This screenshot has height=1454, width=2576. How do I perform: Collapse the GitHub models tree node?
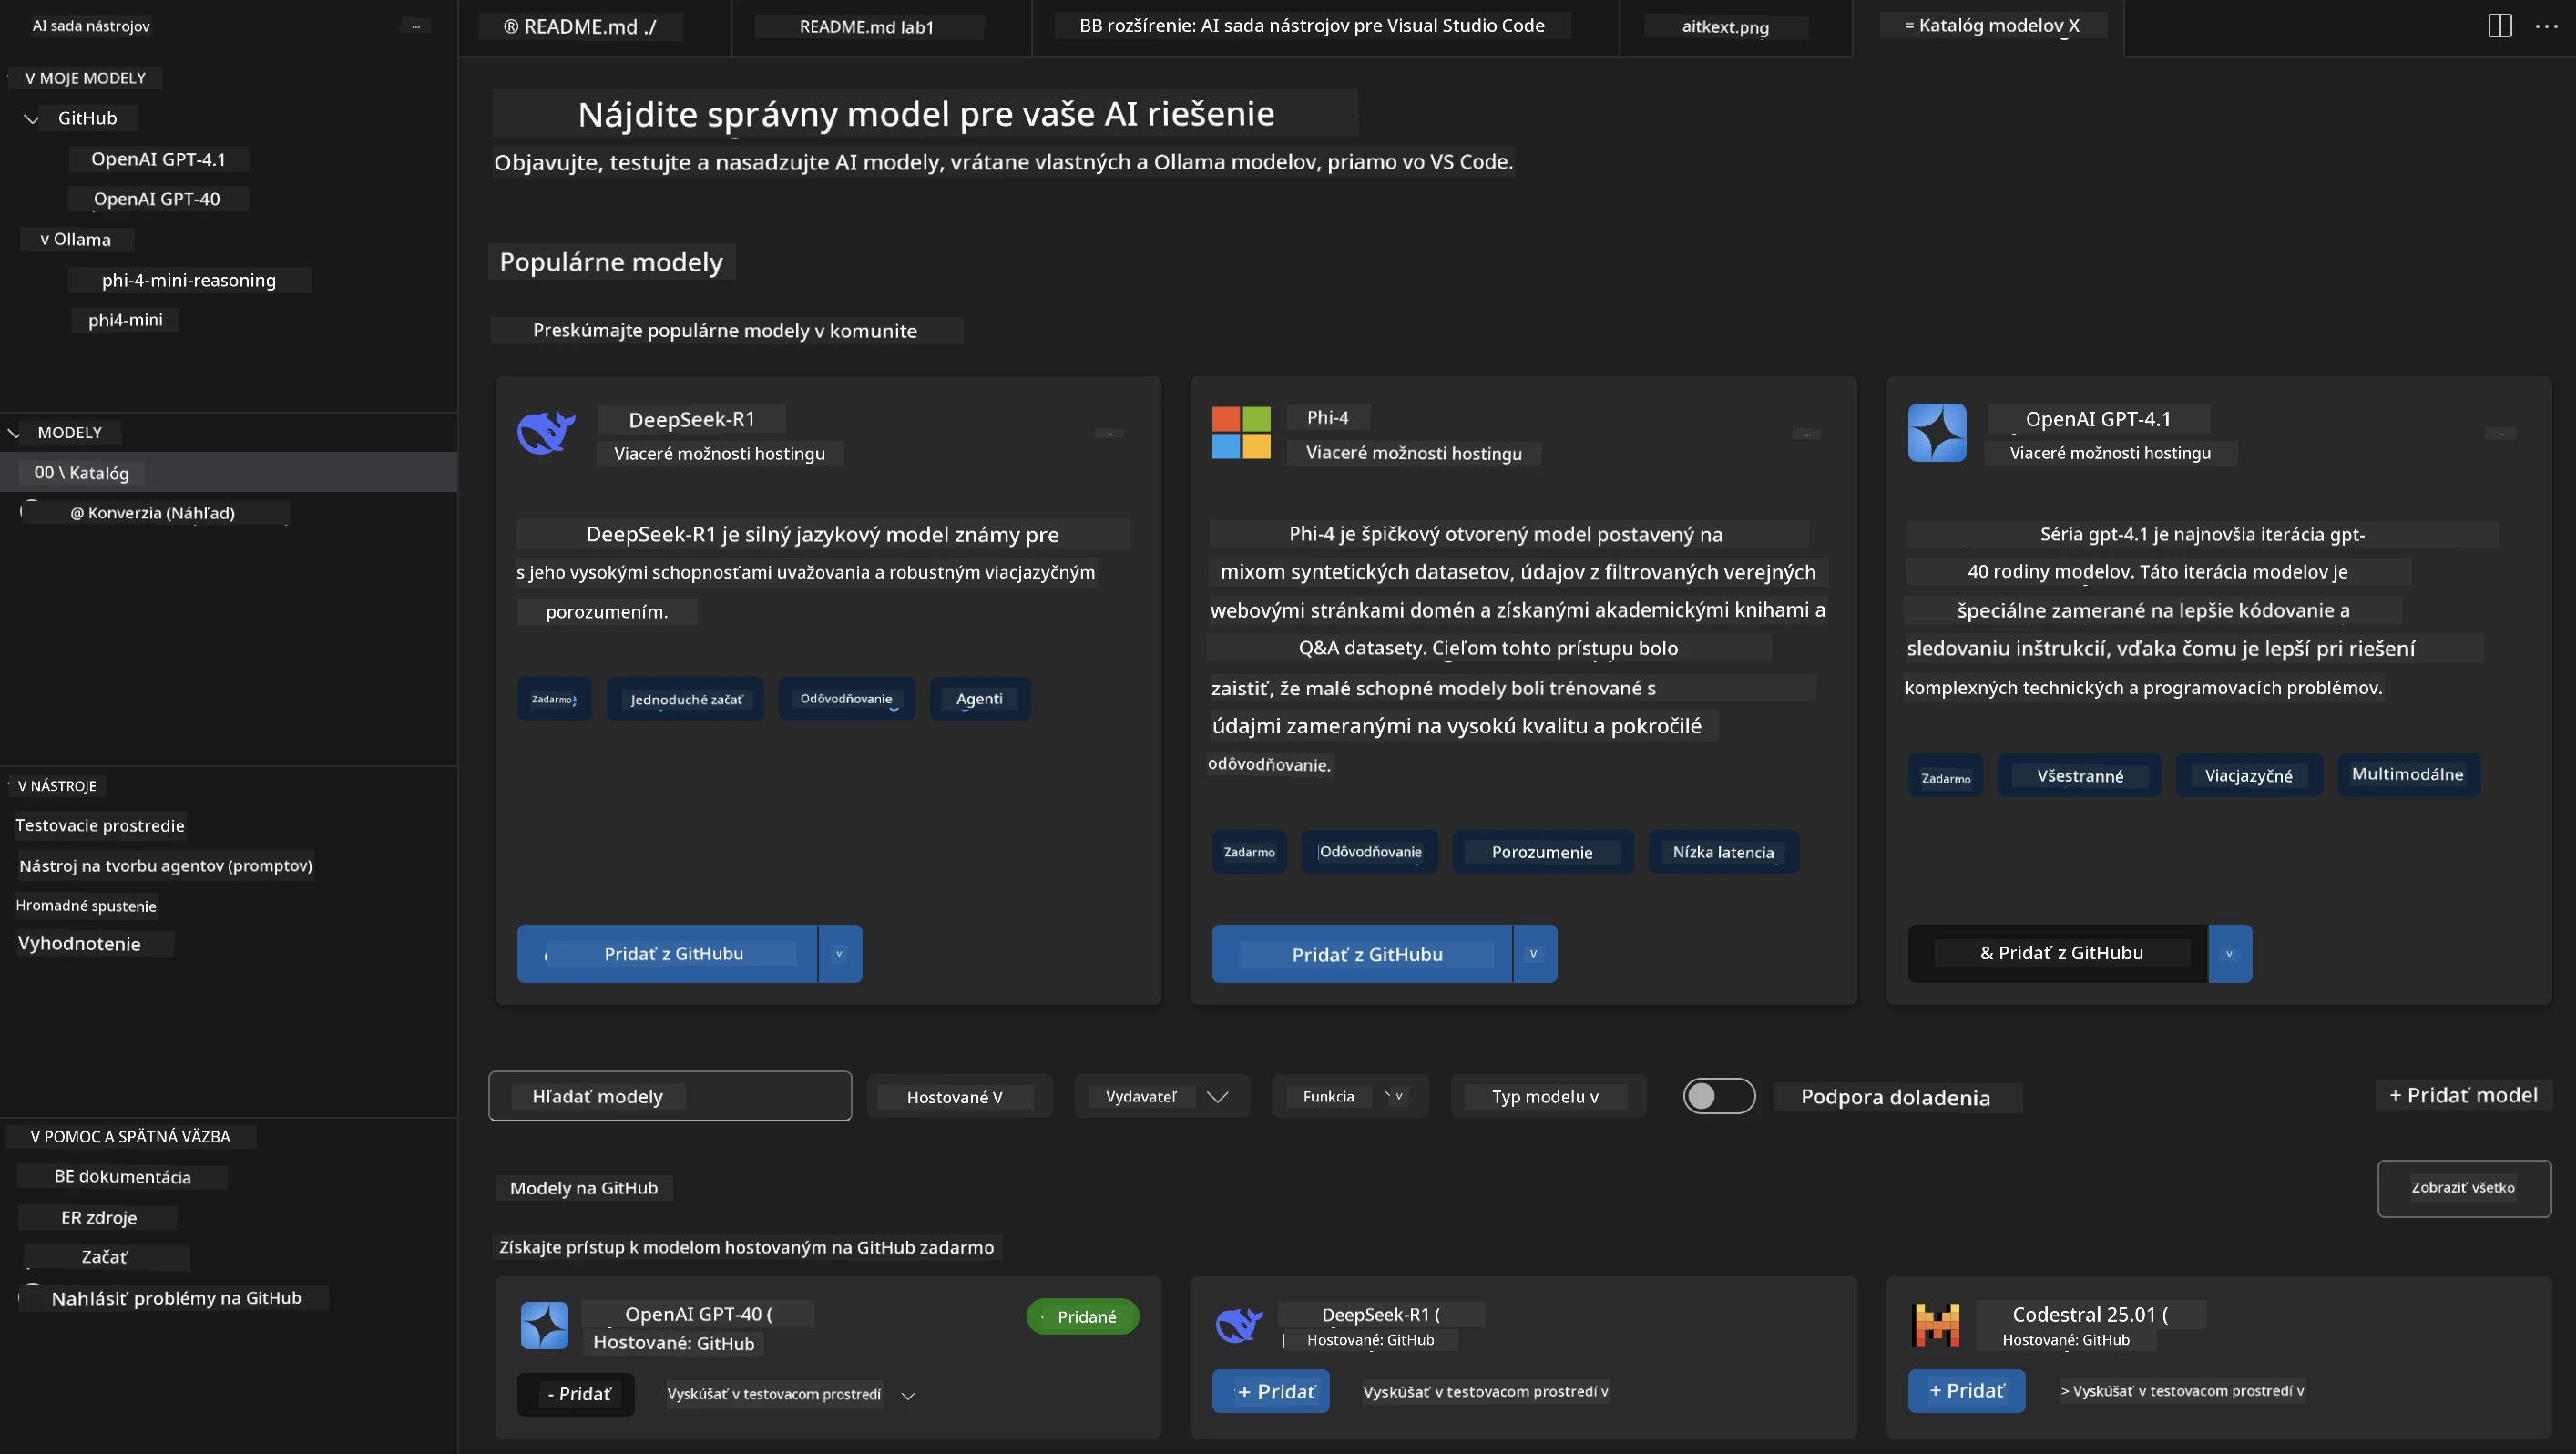pos(31,119)
